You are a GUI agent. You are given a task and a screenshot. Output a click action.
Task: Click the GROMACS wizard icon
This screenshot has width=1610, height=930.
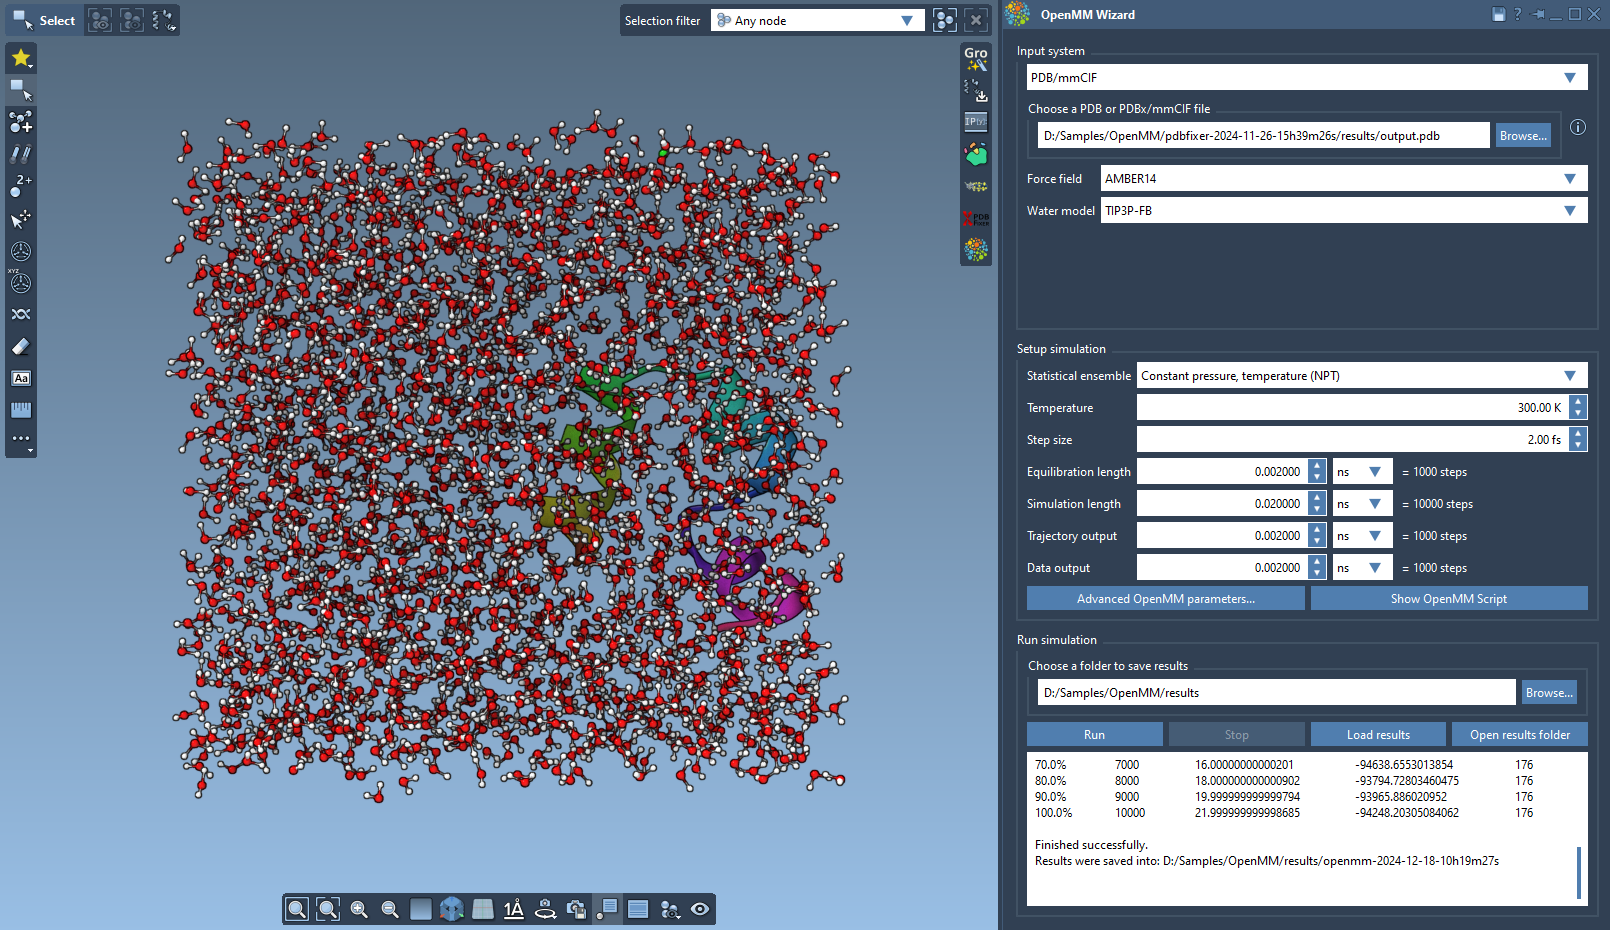pos(975,58)
